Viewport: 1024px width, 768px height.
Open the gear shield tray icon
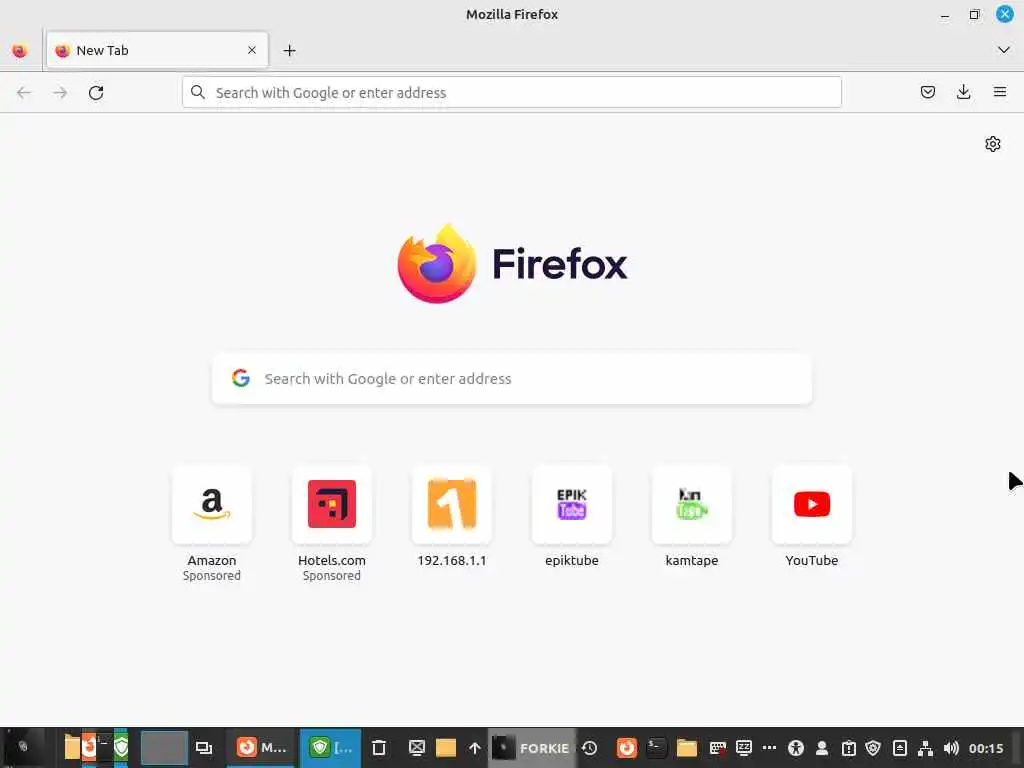[x=873, y=748]
